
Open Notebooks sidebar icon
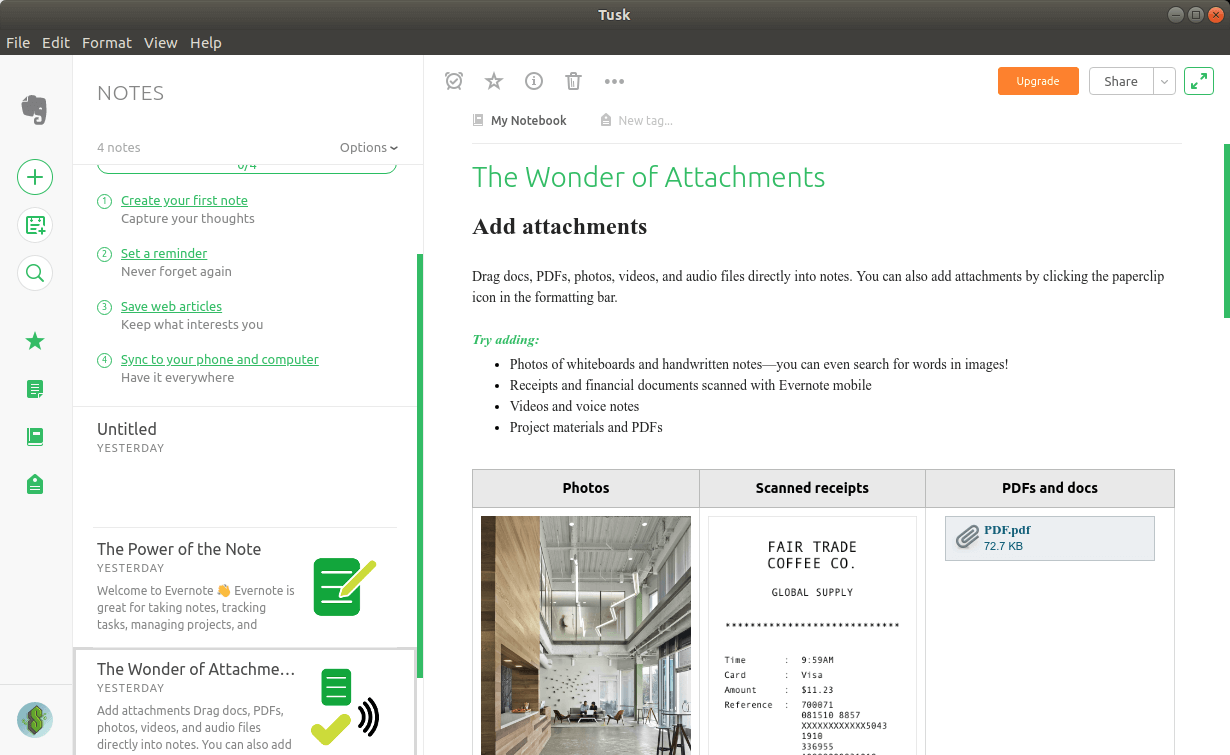click(x=35, y=437)
